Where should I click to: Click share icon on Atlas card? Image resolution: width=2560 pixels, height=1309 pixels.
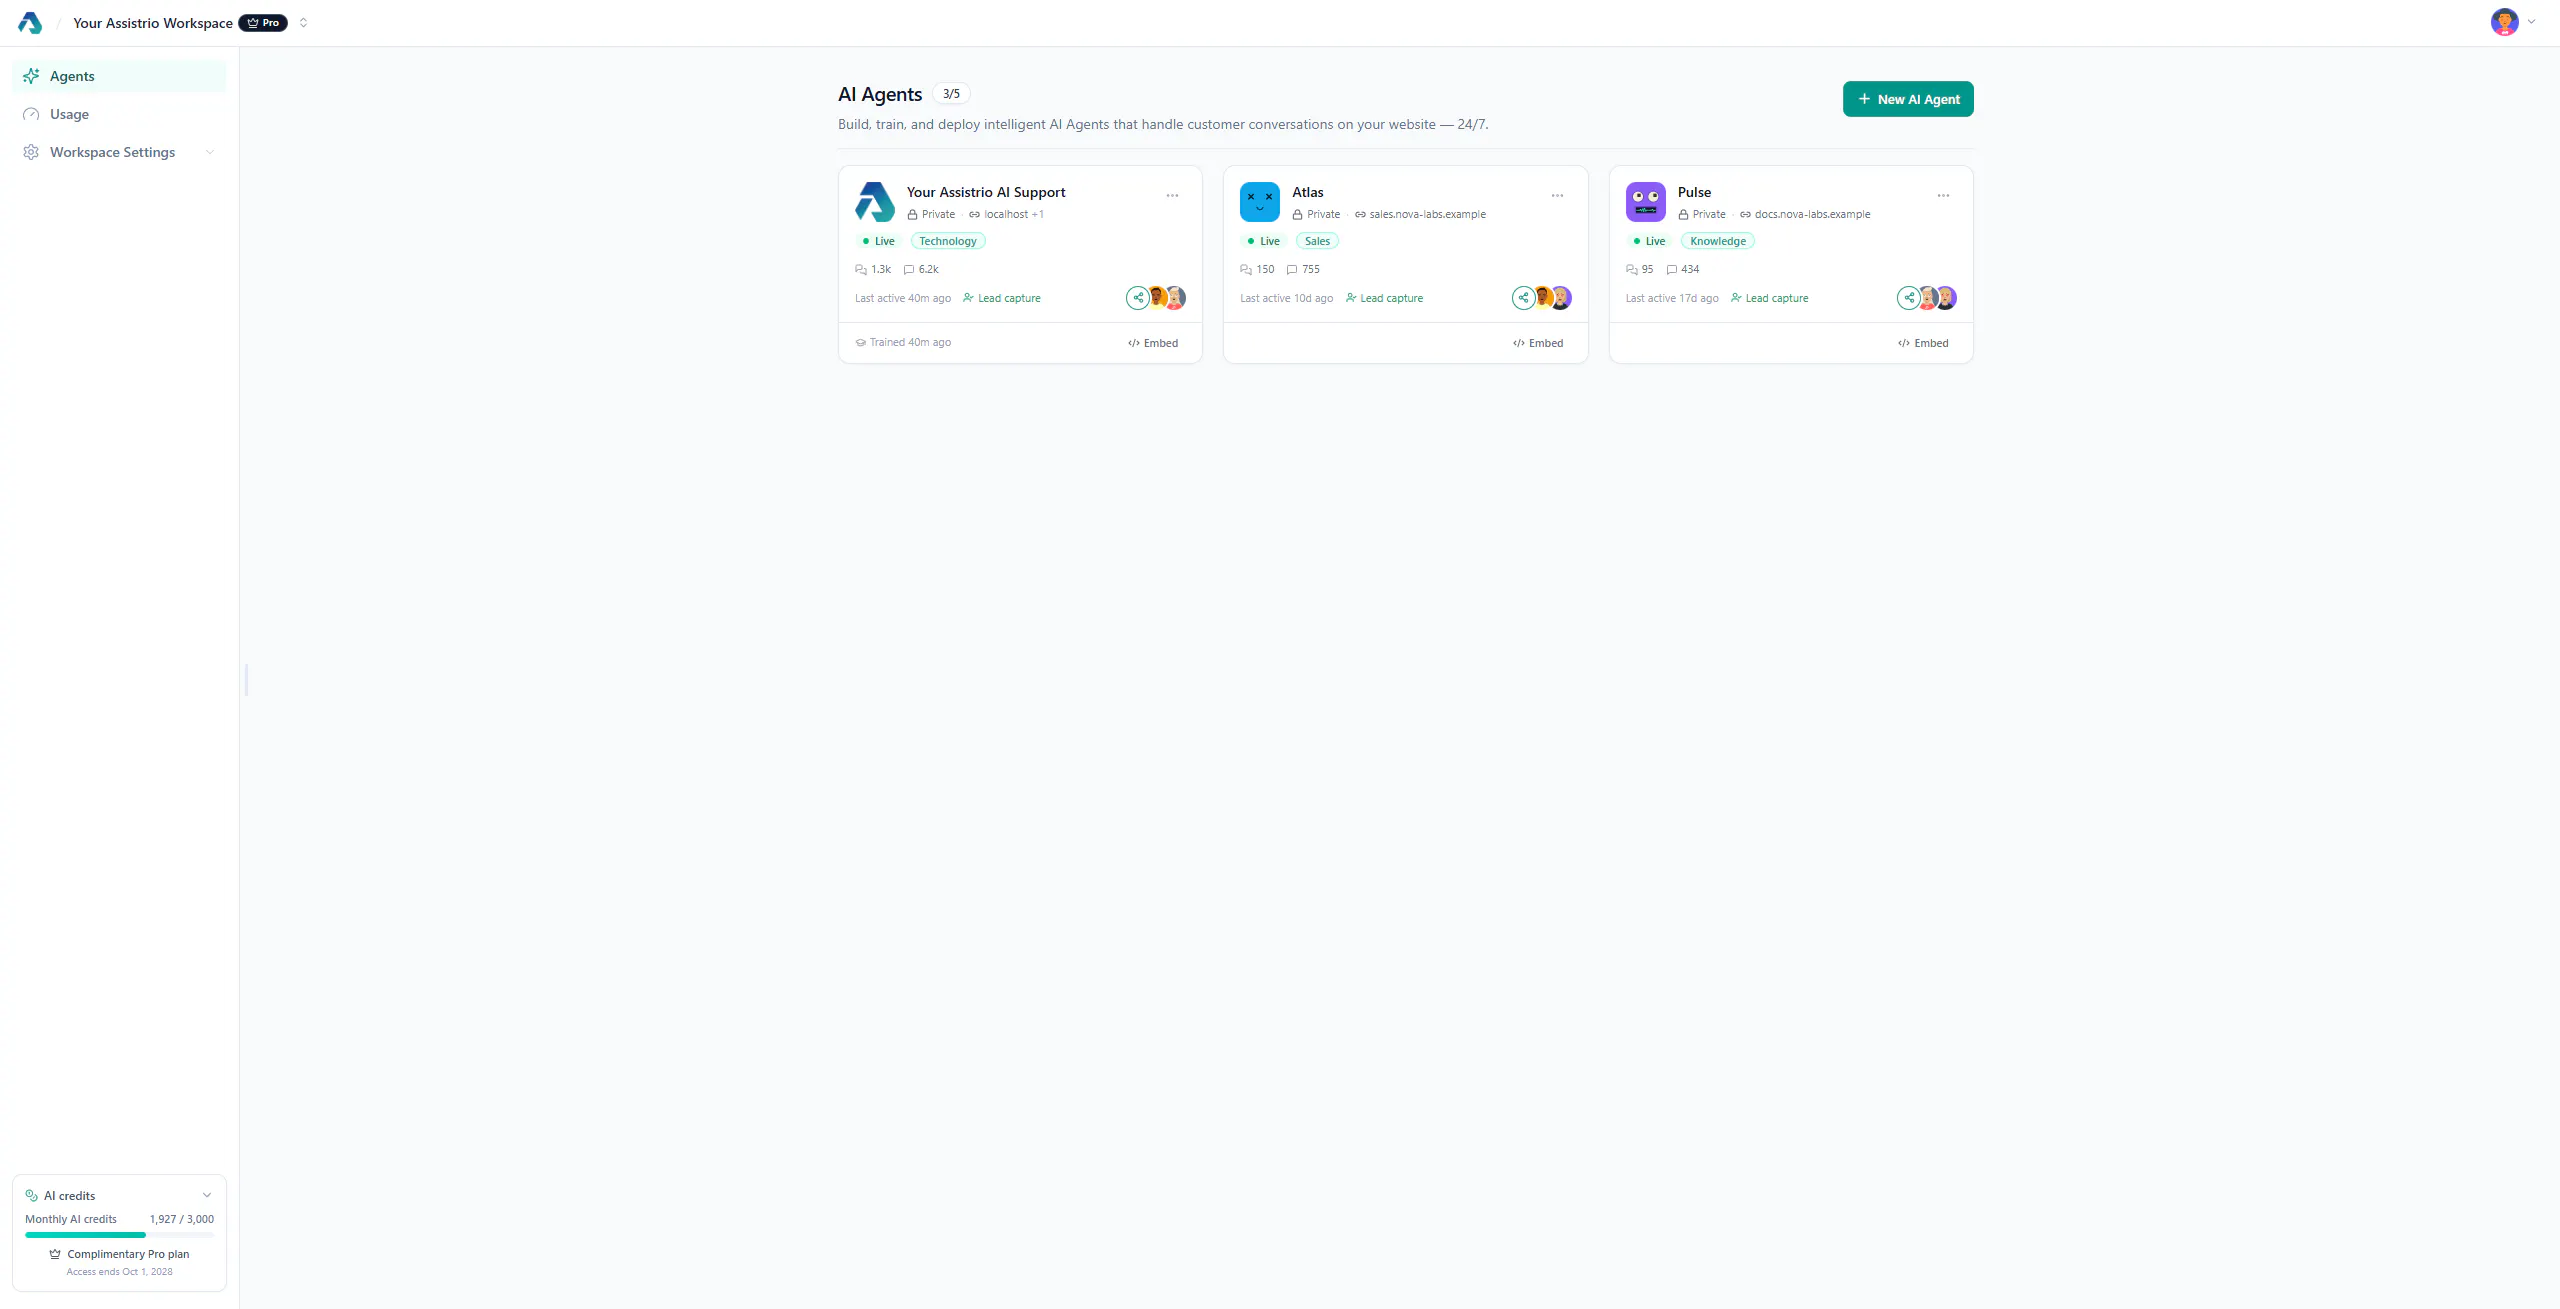(1523, 298)
